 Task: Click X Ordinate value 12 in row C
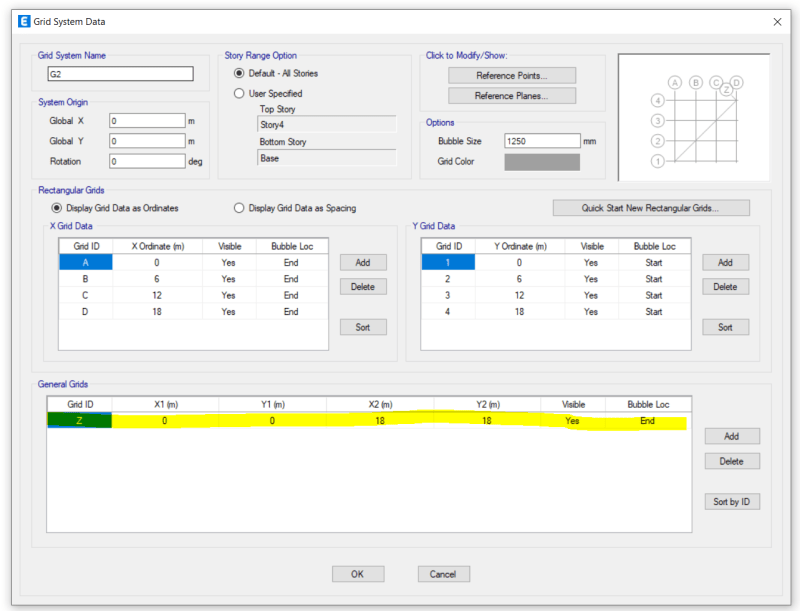(157, 295)
